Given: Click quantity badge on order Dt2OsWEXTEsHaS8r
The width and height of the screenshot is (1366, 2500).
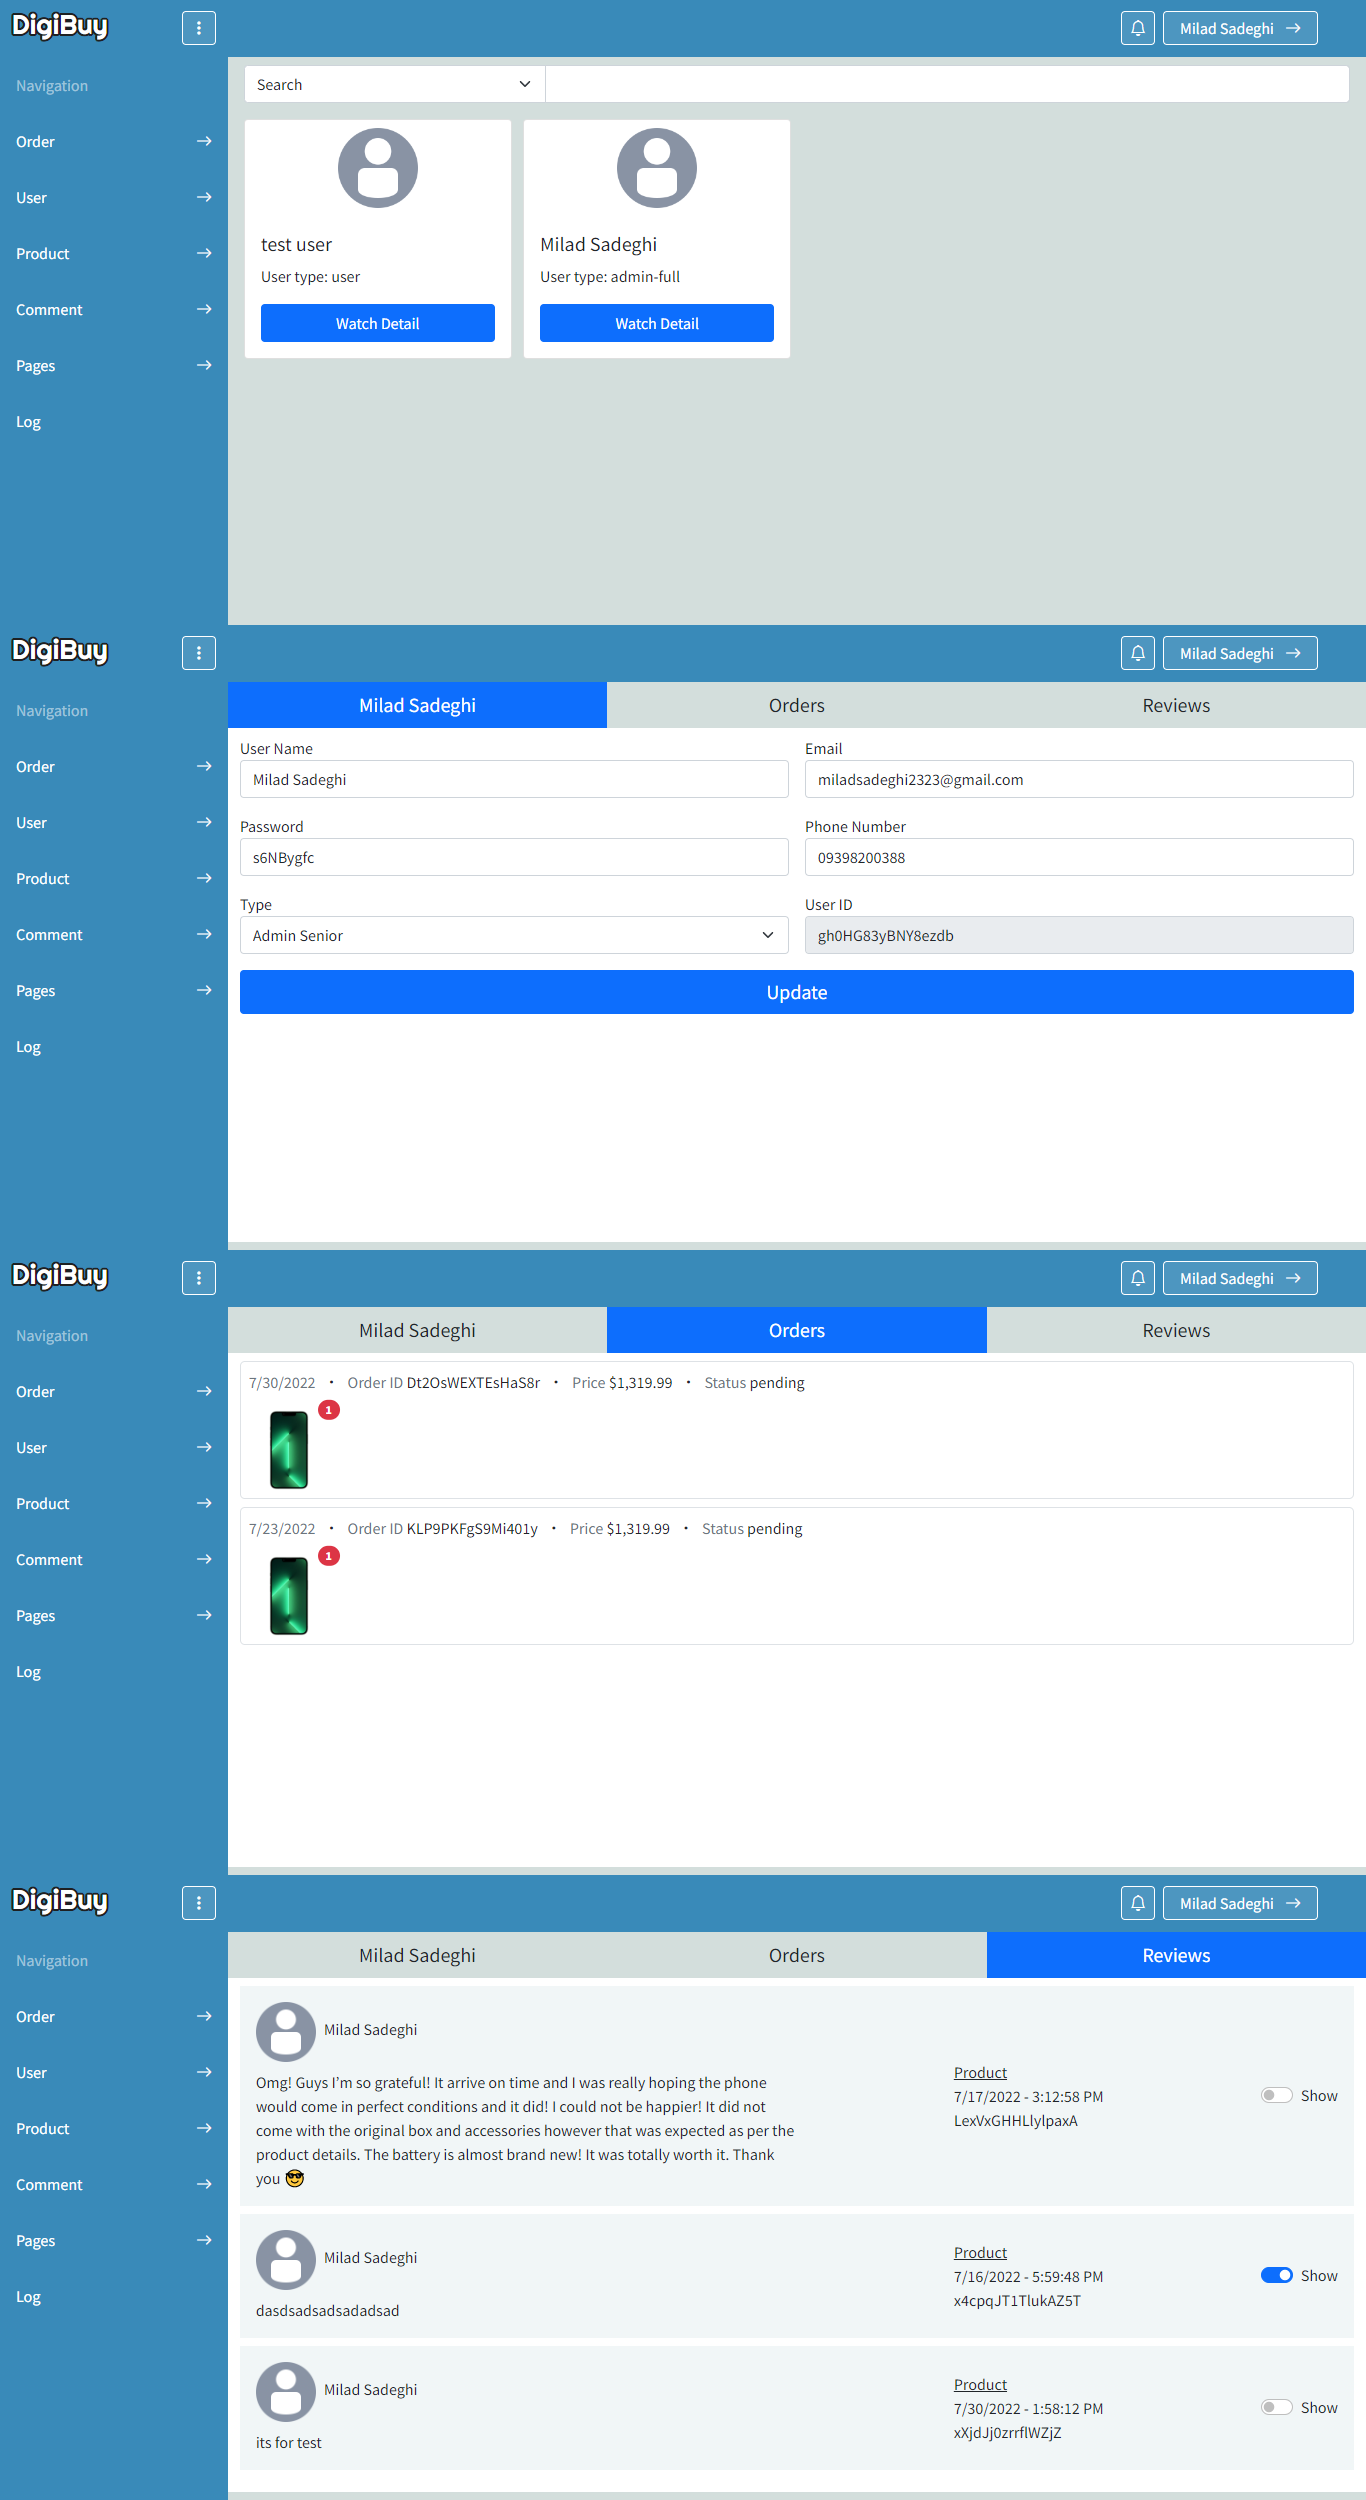Looking at the screenshot, I should coord(329,1410).
